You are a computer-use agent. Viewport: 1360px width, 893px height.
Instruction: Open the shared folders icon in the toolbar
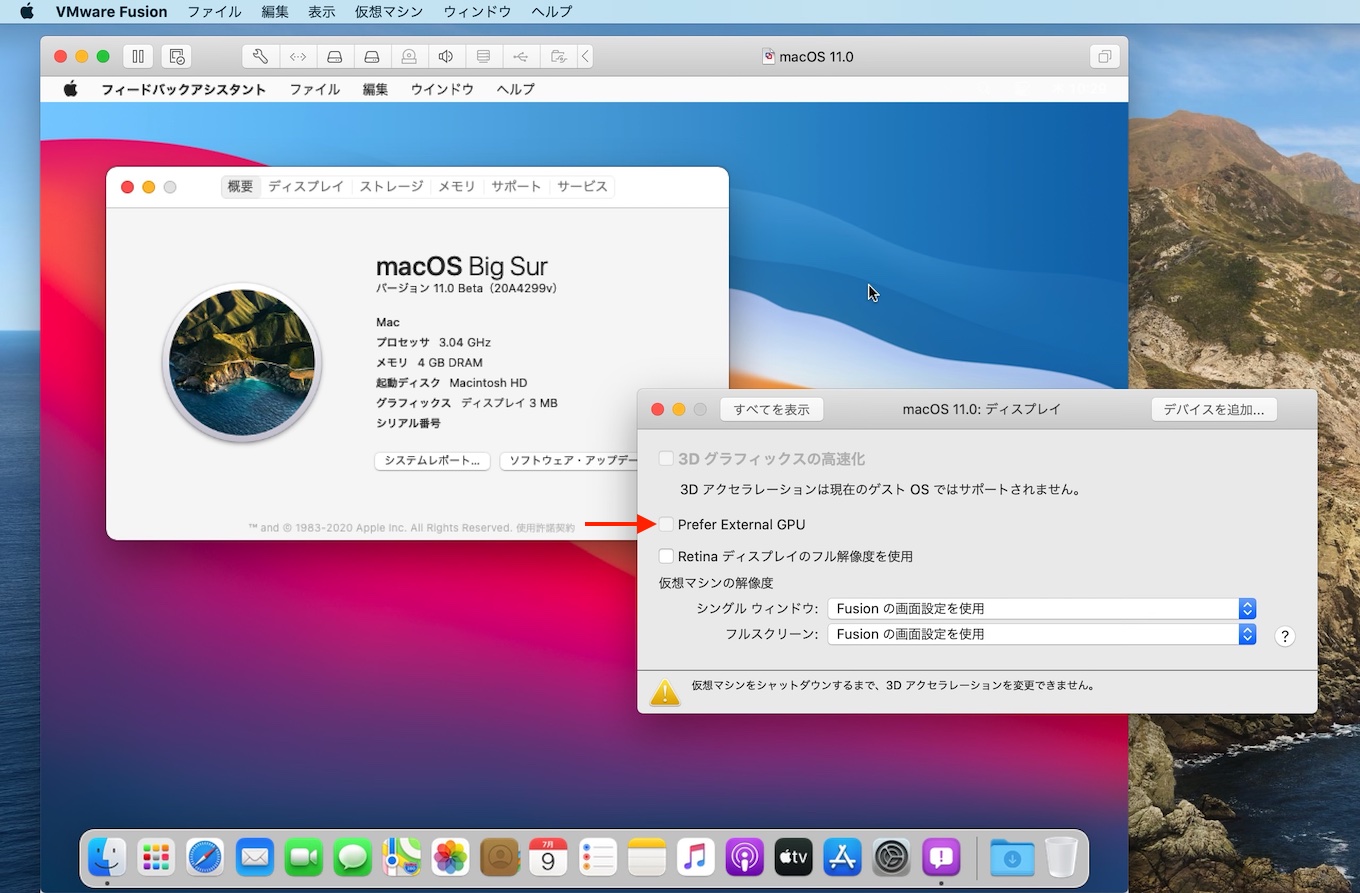(x=558, y=57)
